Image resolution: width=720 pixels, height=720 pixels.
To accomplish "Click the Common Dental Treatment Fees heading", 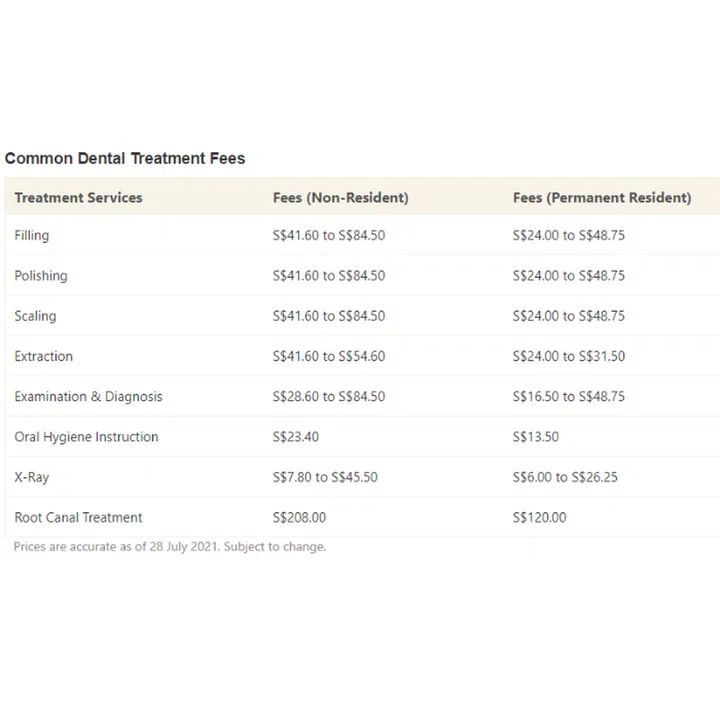I will [125, 158].
